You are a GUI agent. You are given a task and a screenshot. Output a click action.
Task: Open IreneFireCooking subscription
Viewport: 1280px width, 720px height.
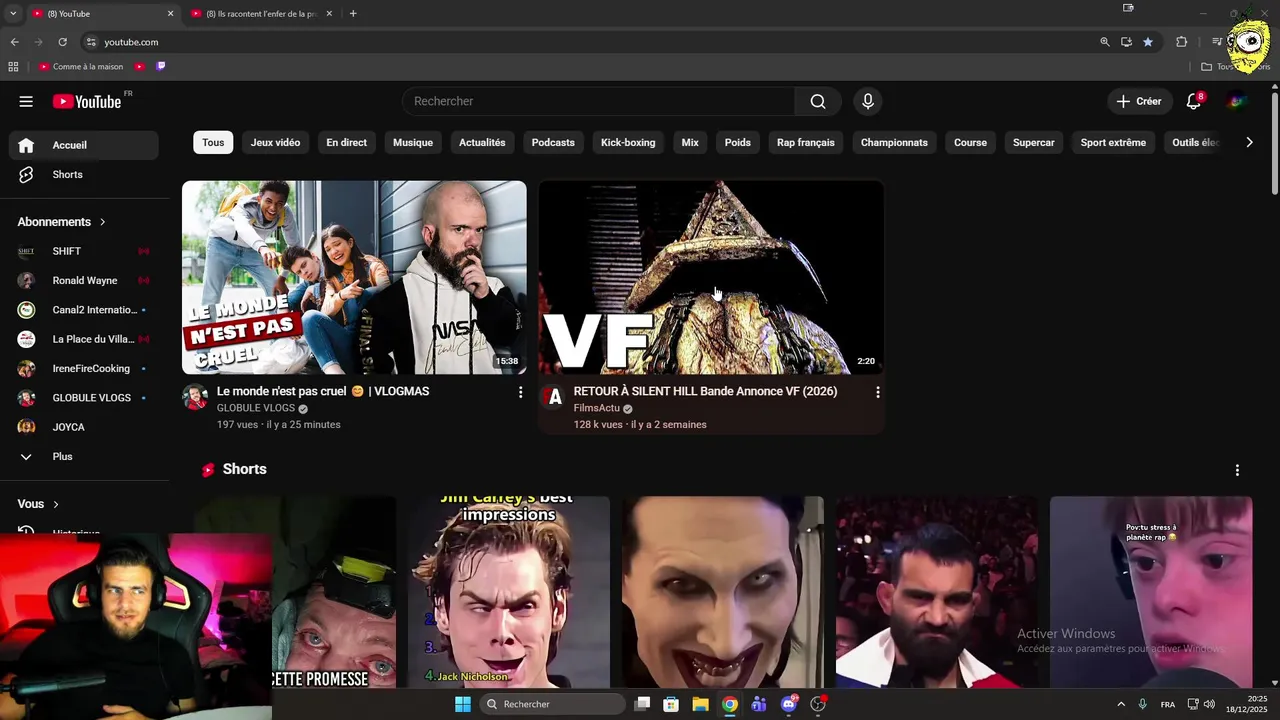[x=84, y=368]
